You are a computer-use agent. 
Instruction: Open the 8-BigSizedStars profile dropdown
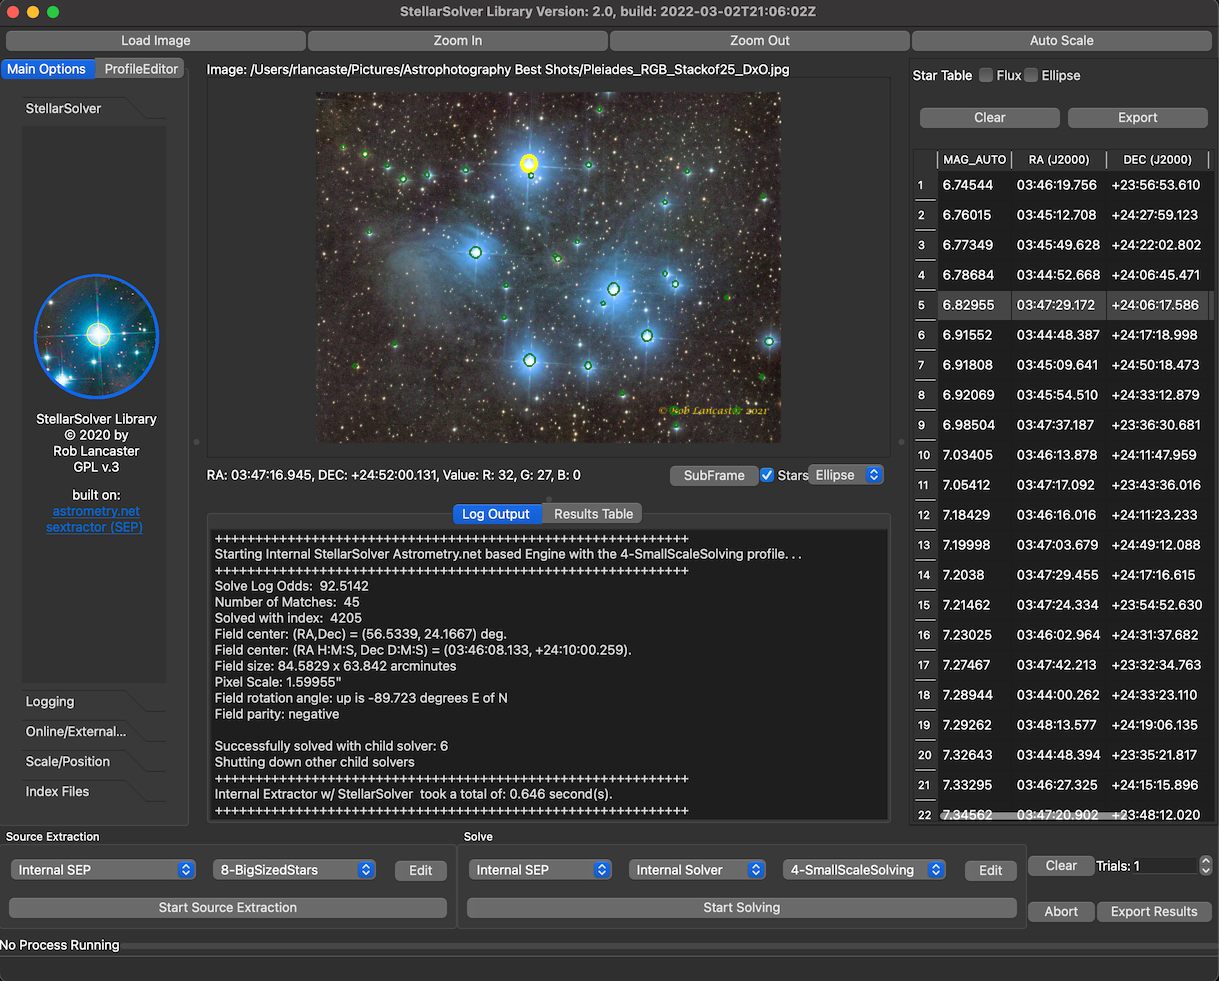294,870
